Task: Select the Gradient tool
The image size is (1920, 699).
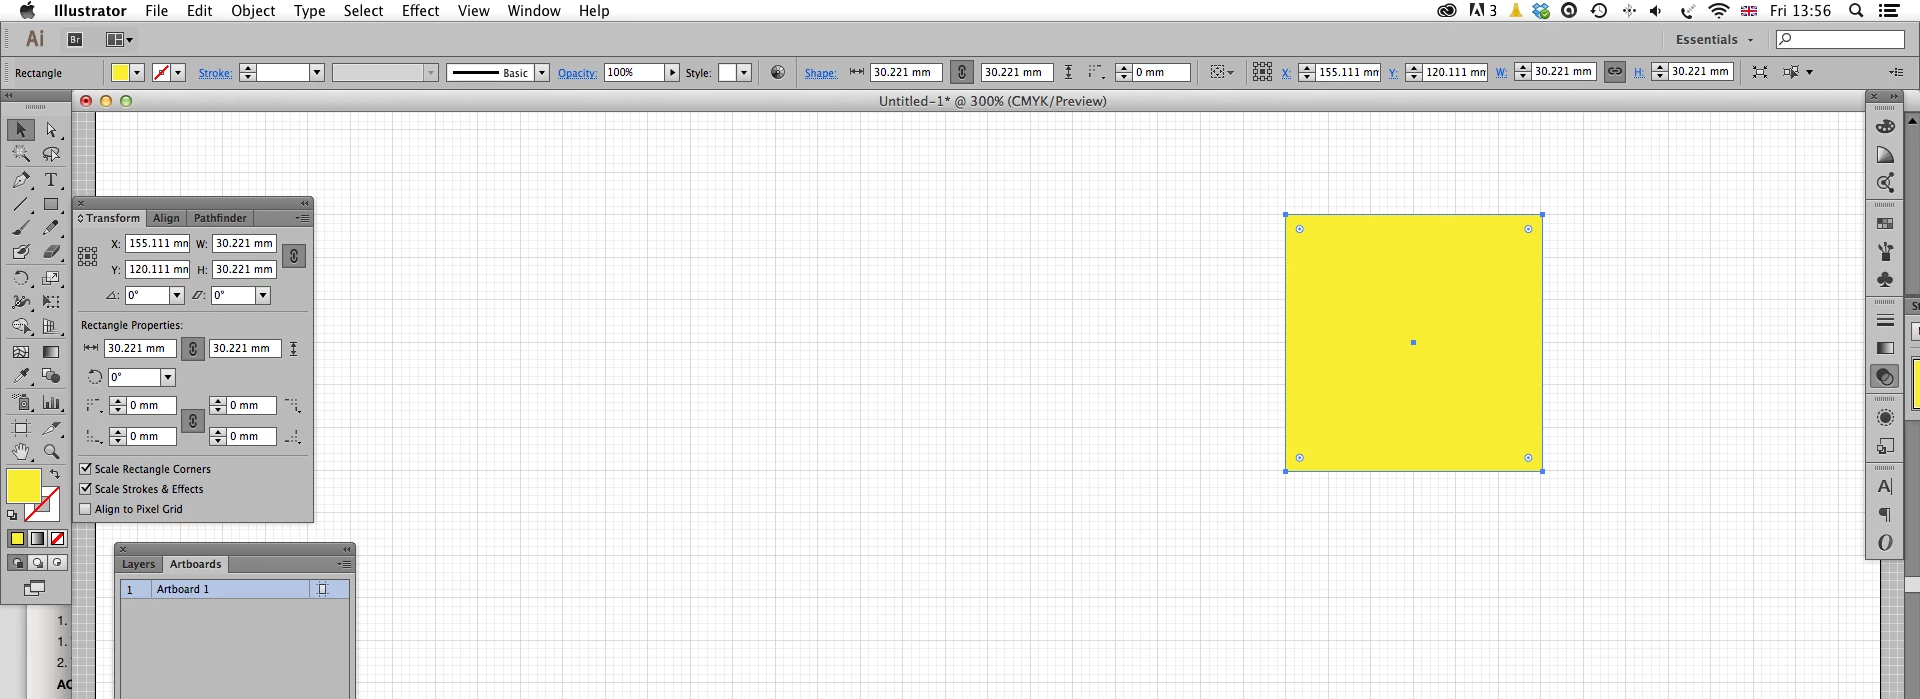Action: pyautogui.click(x=51, y=351)
